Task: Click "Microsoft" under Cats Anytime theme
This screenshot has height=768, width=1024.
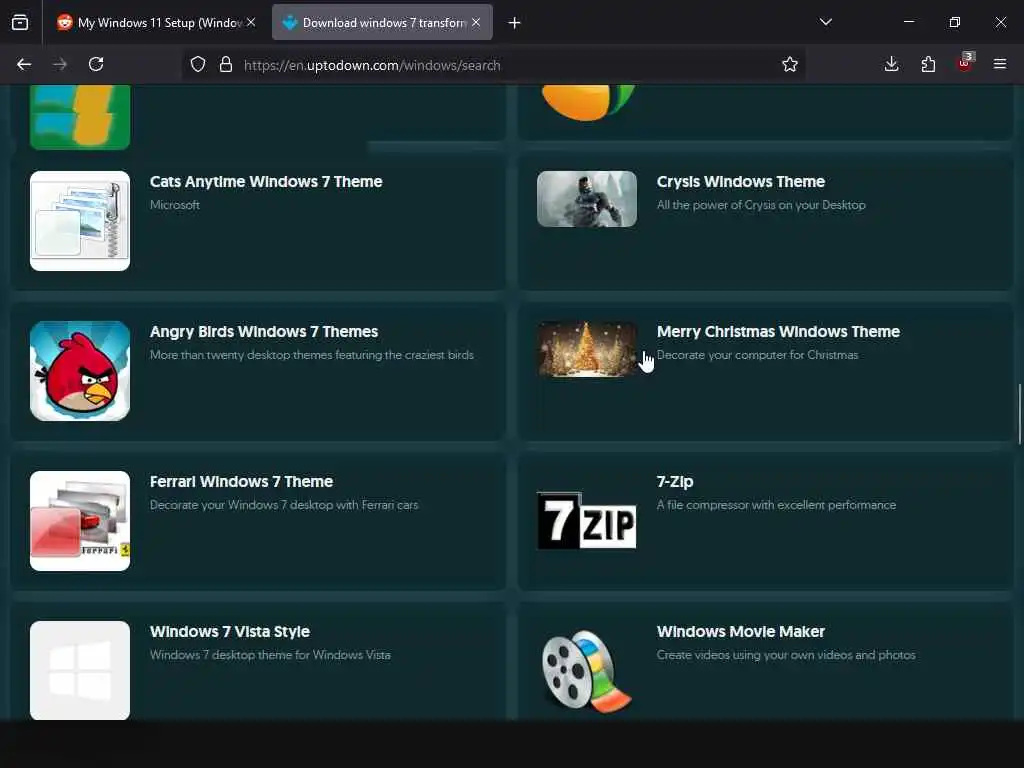Action: tap(174, 205)
